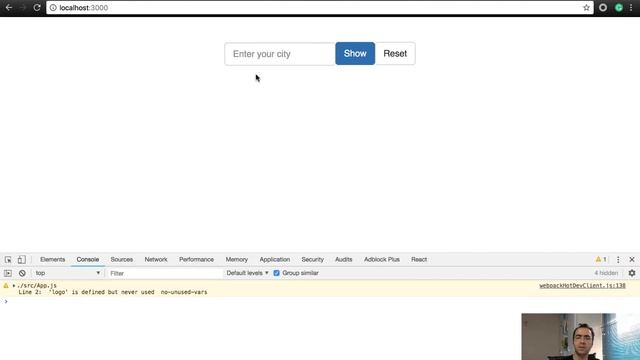Viewport: 640px width, 360px height.
Task: Click the 4 hidden messages indicator
Action: (x=606, y=273)
